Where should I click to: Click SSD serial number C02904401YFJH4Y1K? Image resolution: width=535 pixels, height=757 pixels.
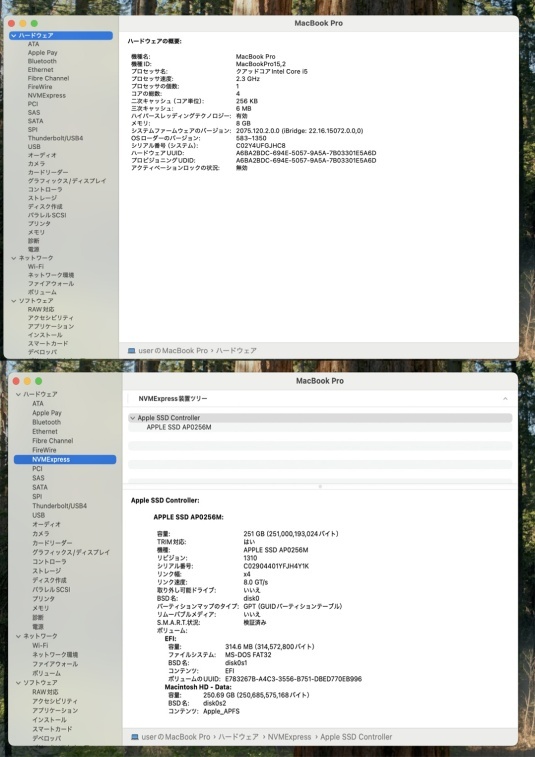coord(276,566)
